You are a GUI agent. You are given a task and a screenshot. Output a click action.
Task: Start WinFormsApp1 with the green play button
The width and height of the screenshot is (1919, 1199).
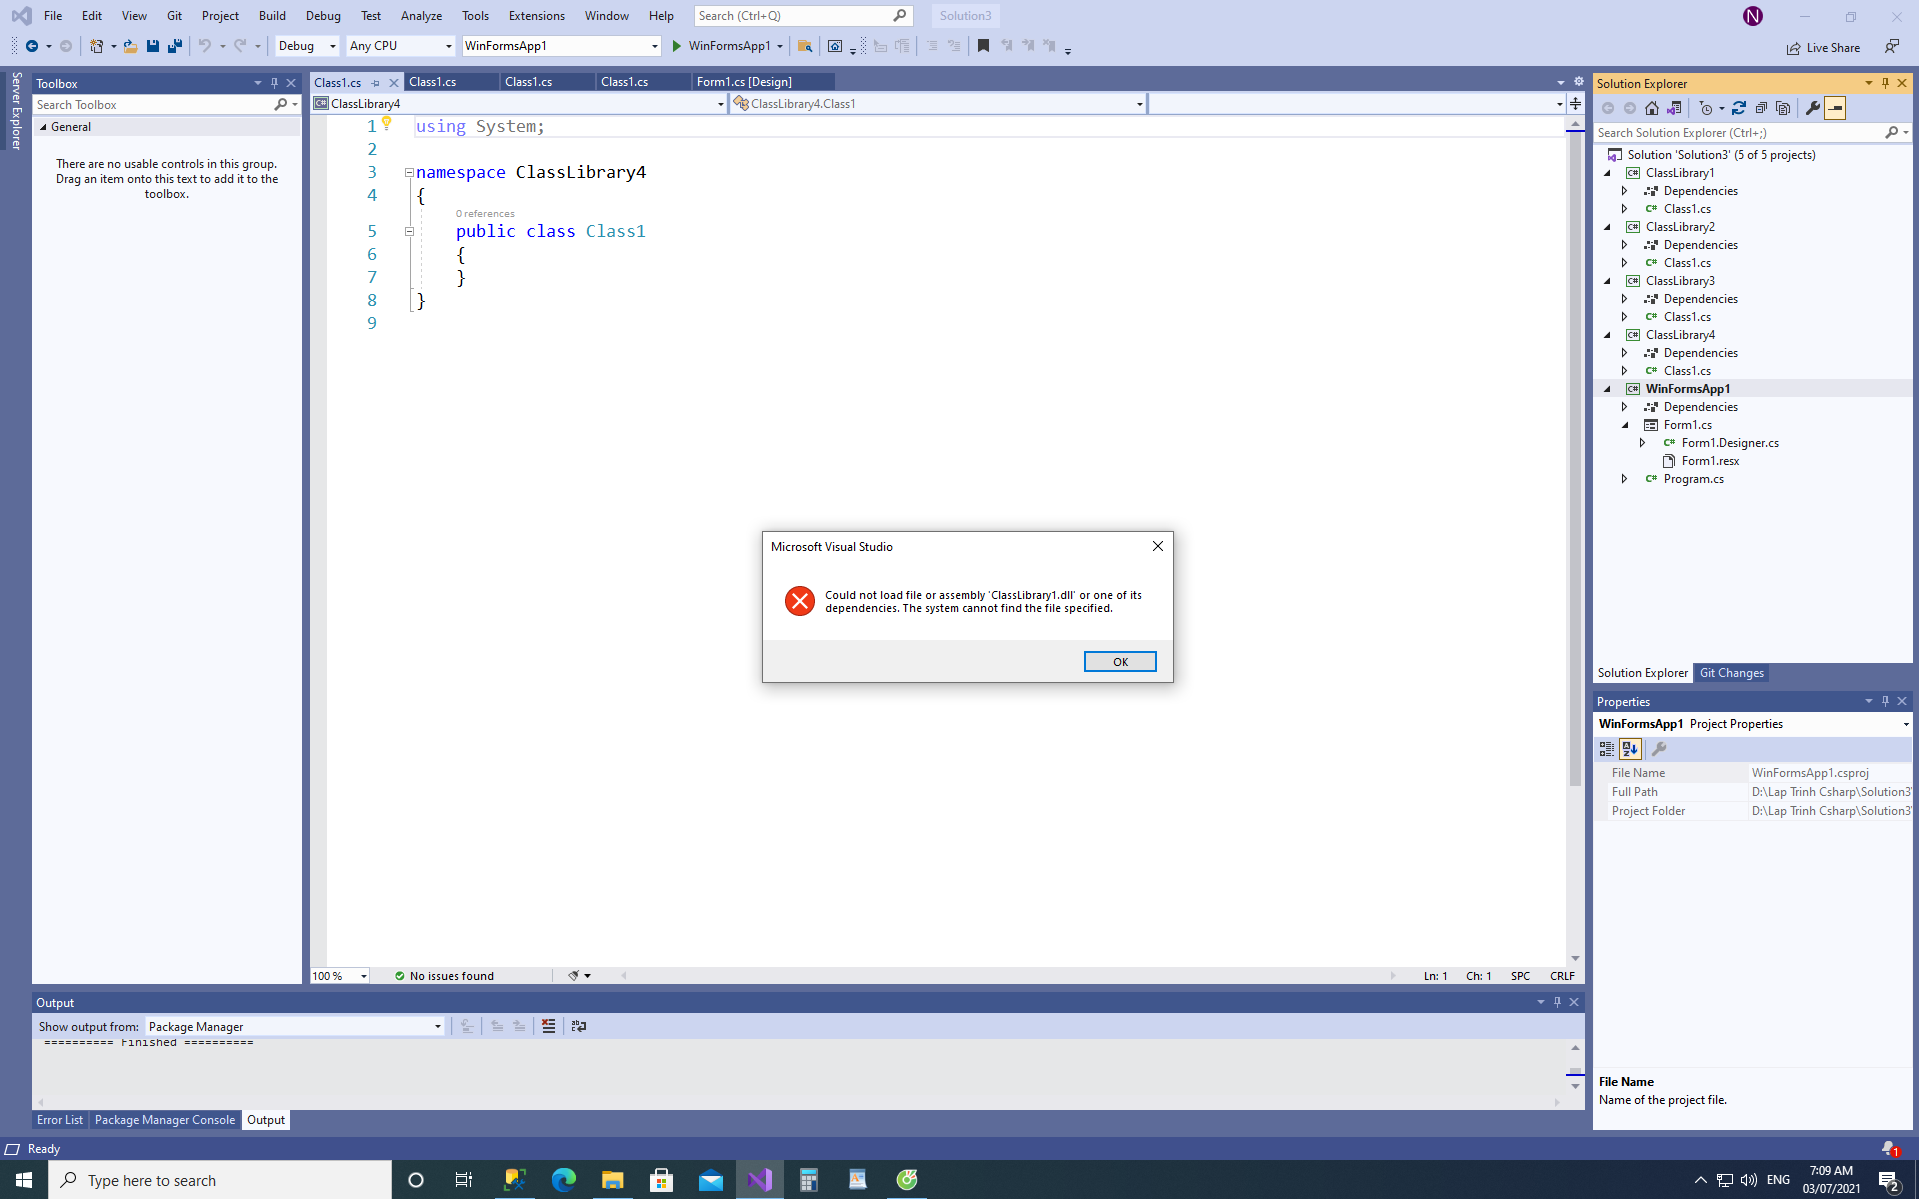pos(677,46)
